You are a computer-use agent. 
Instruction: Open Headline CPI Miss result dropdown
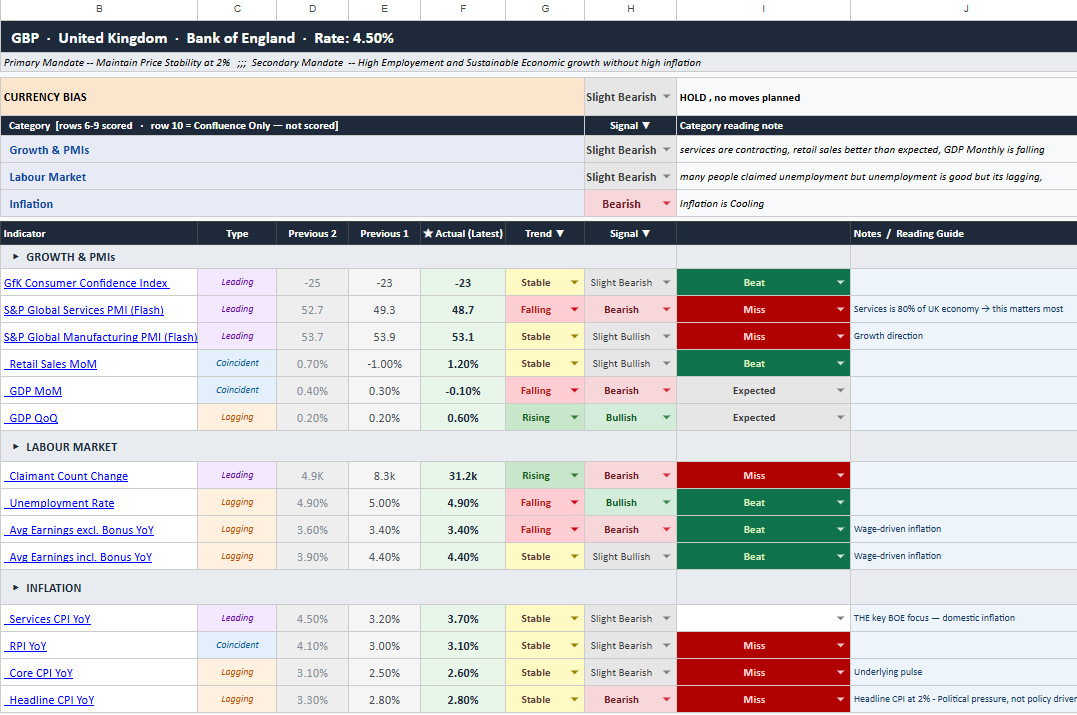coord(840,699)
